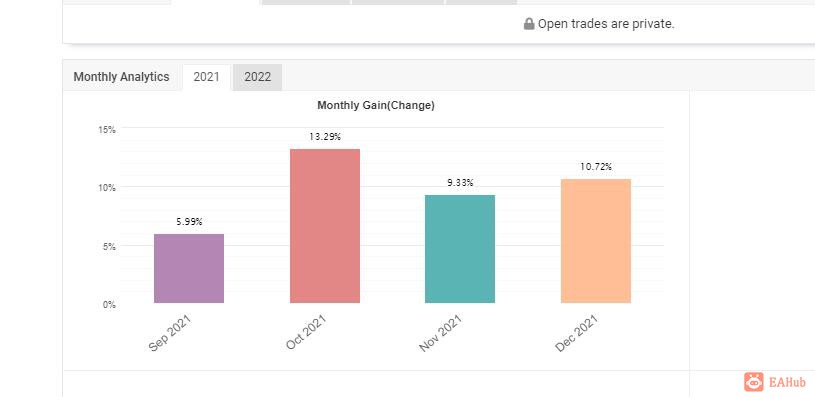The width and height of the screenshot is (815, 397).
Task: Click the 13.29% data label
Action: pos(325,137)
